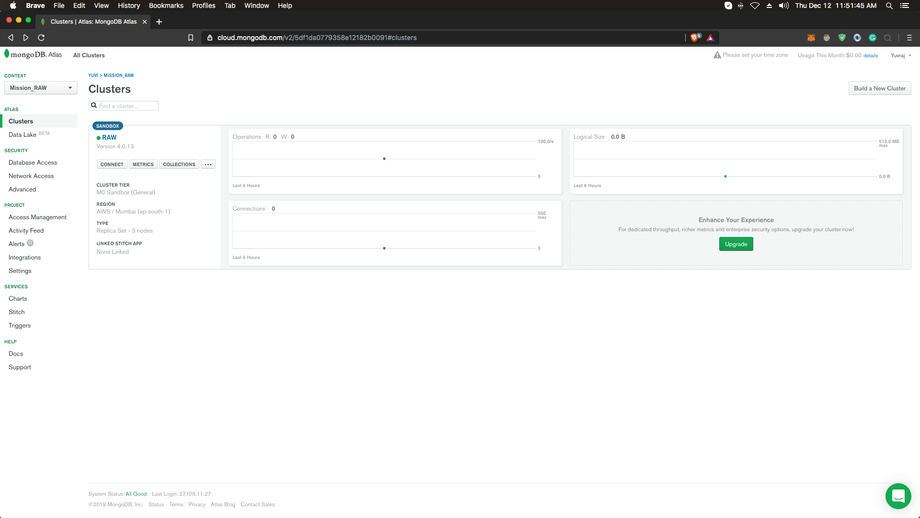Image resolution: width=920 pixels, height=518 pixels.
Task: Click the grayed-out extension icon
Action: click(x=888, y=38)
